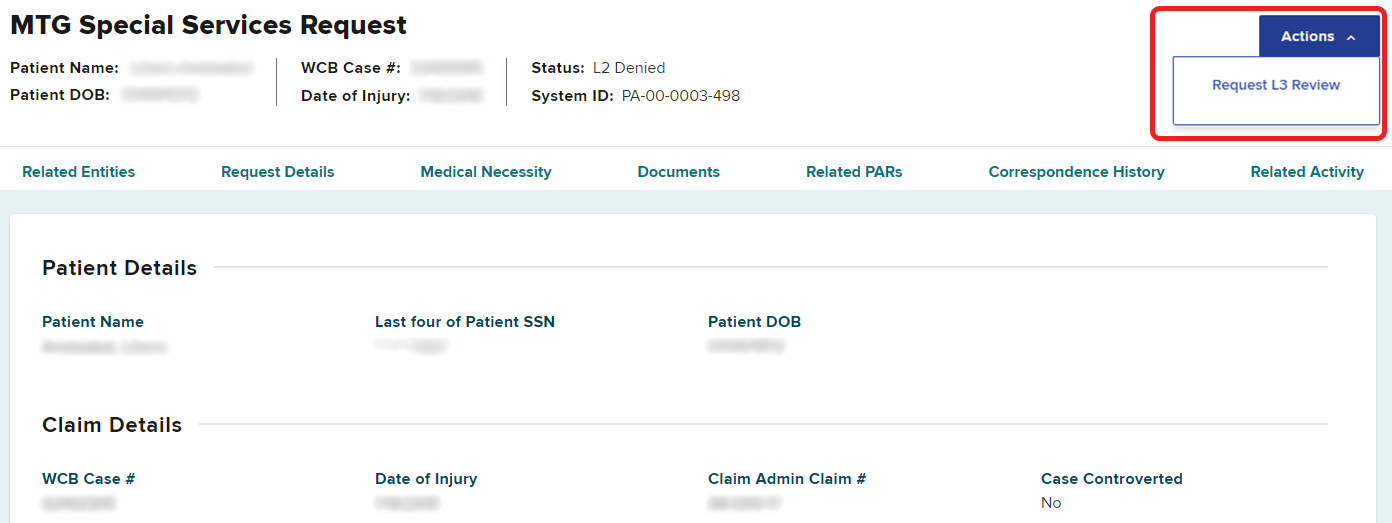Click the Patient Details section heading
The image size is (1392, 523).
(x=119, y=268)
